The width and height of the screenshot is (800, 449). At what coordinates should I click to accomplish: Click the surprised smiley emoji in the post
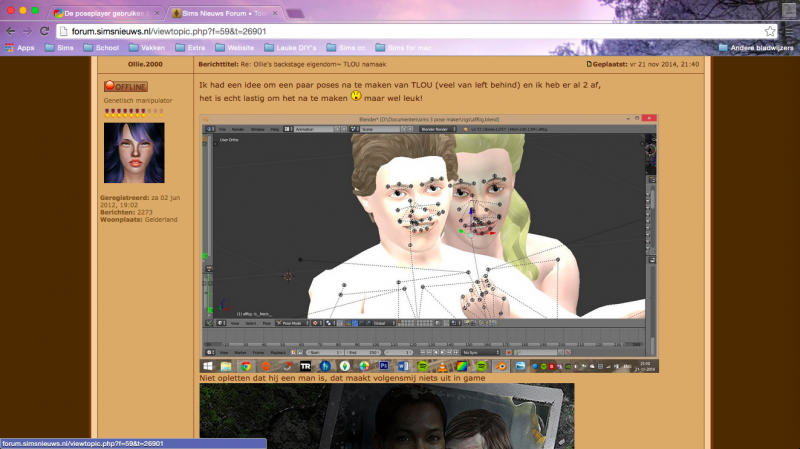[x=356, y=95]
